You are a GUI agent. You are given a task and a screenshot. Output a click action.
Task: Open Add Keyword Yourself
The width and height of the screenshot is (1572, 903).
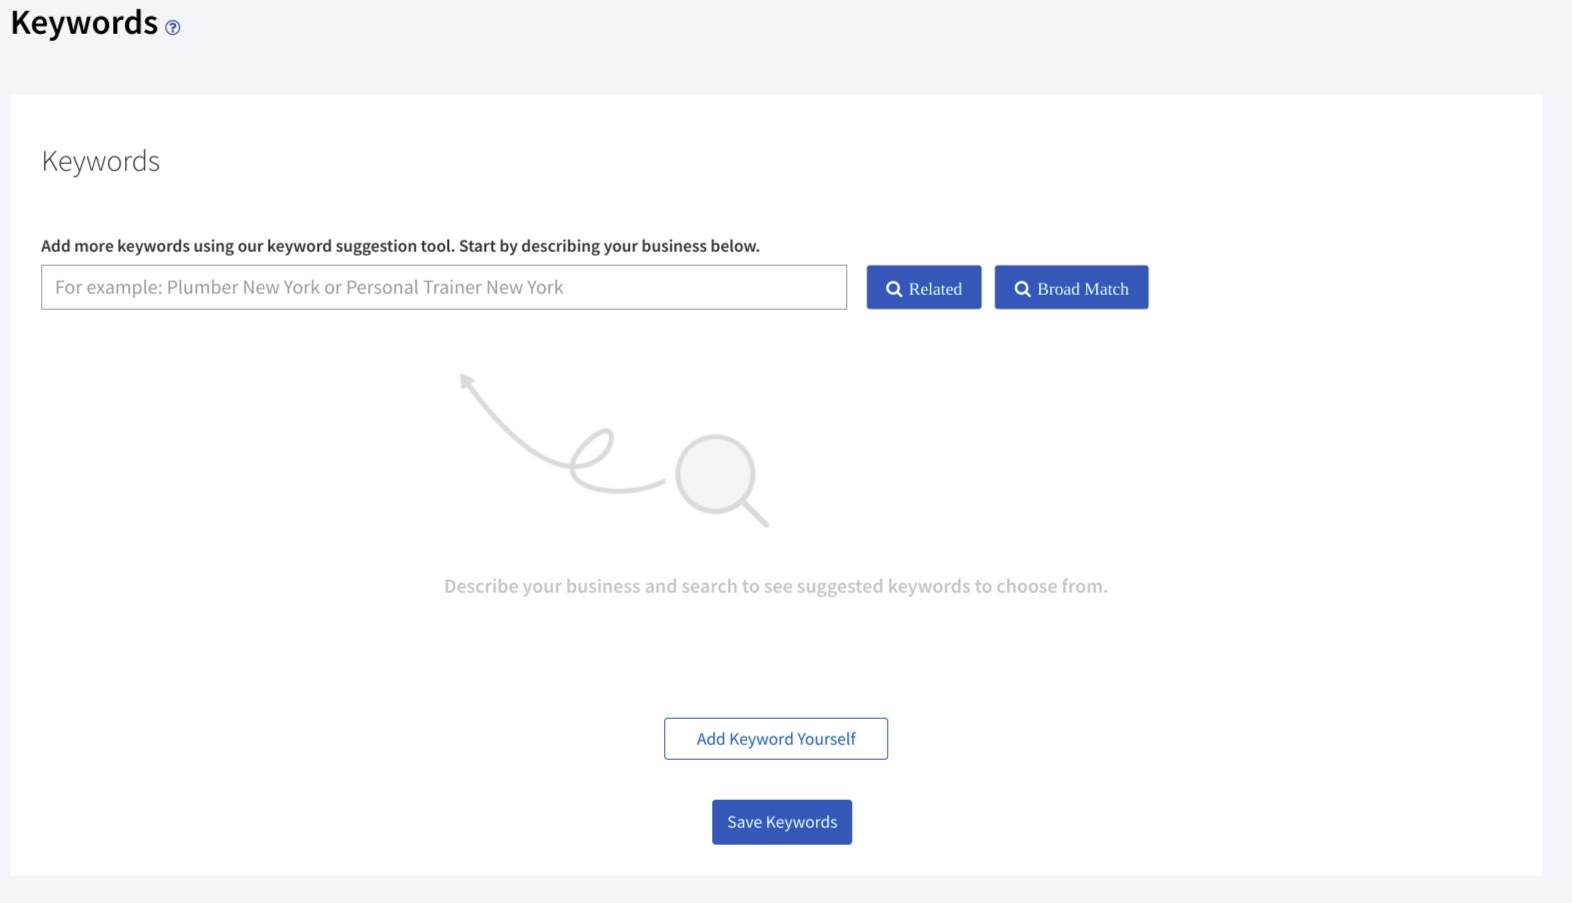[x=775, y=739]
